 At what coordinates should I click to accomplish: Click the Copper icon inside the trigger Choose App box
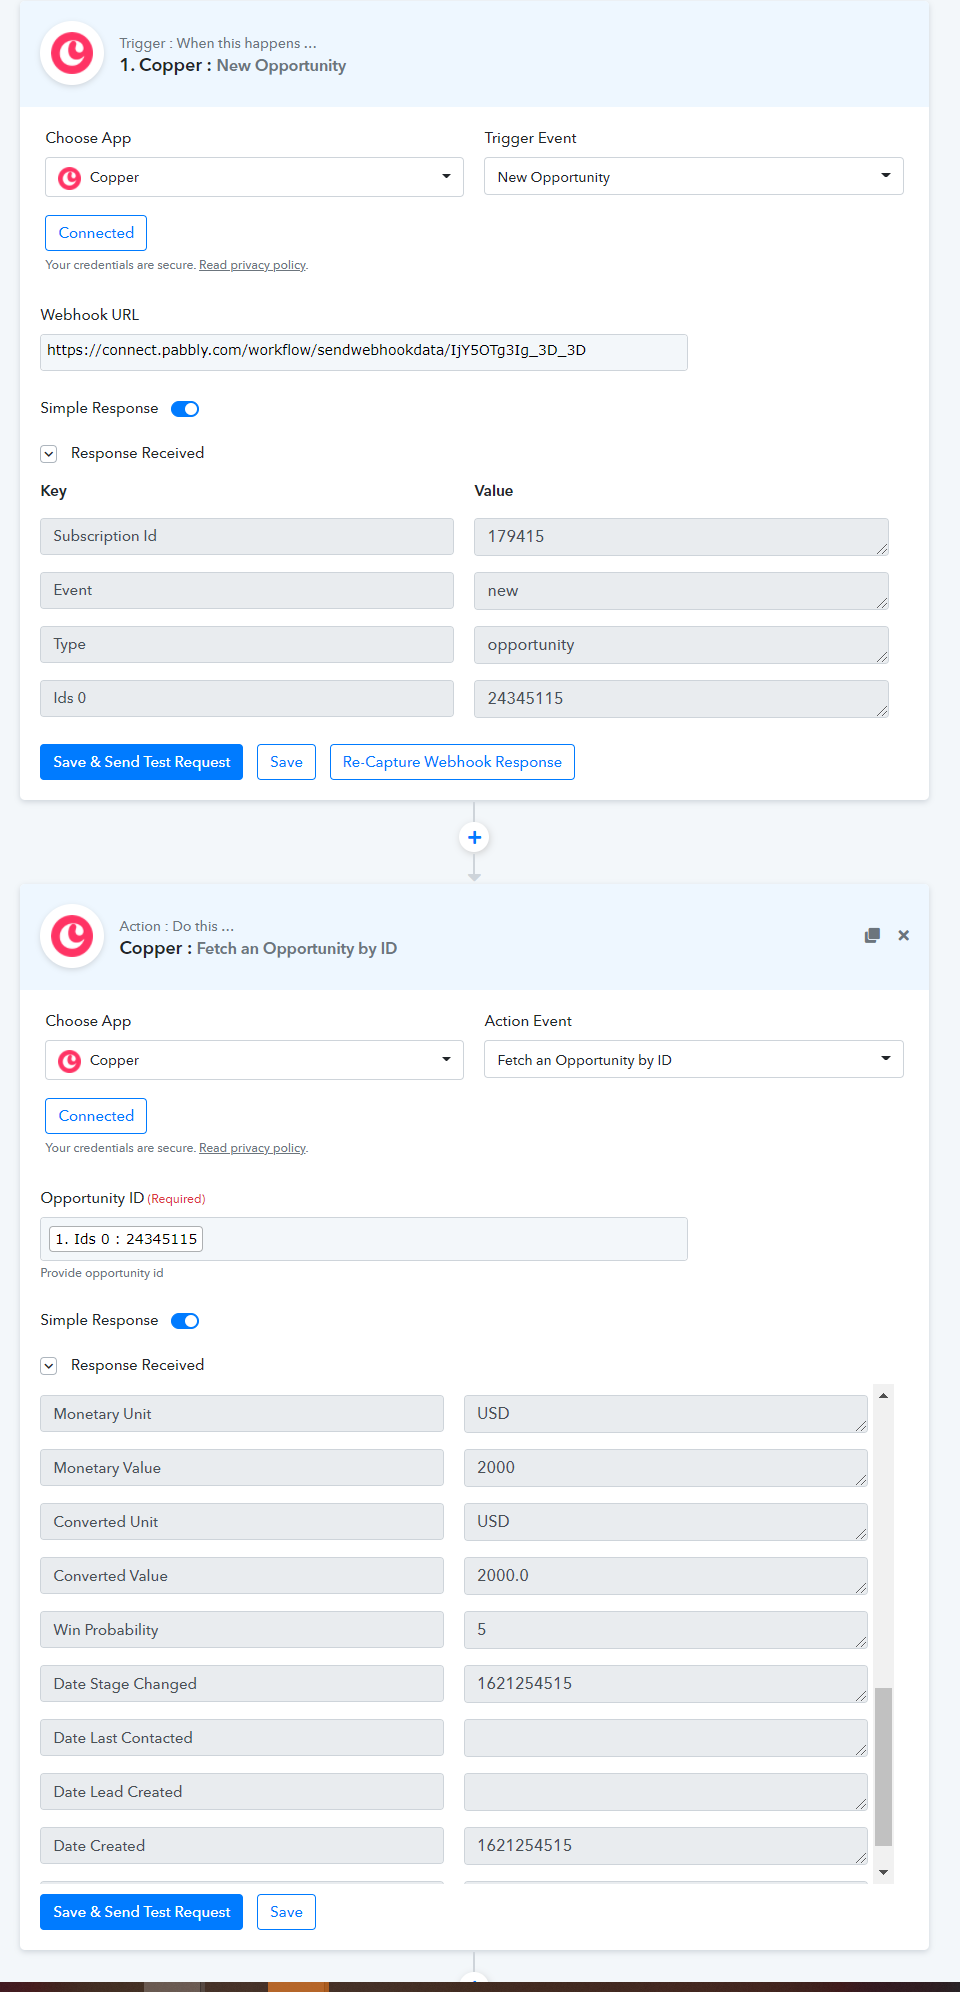[x=69, y=178]
